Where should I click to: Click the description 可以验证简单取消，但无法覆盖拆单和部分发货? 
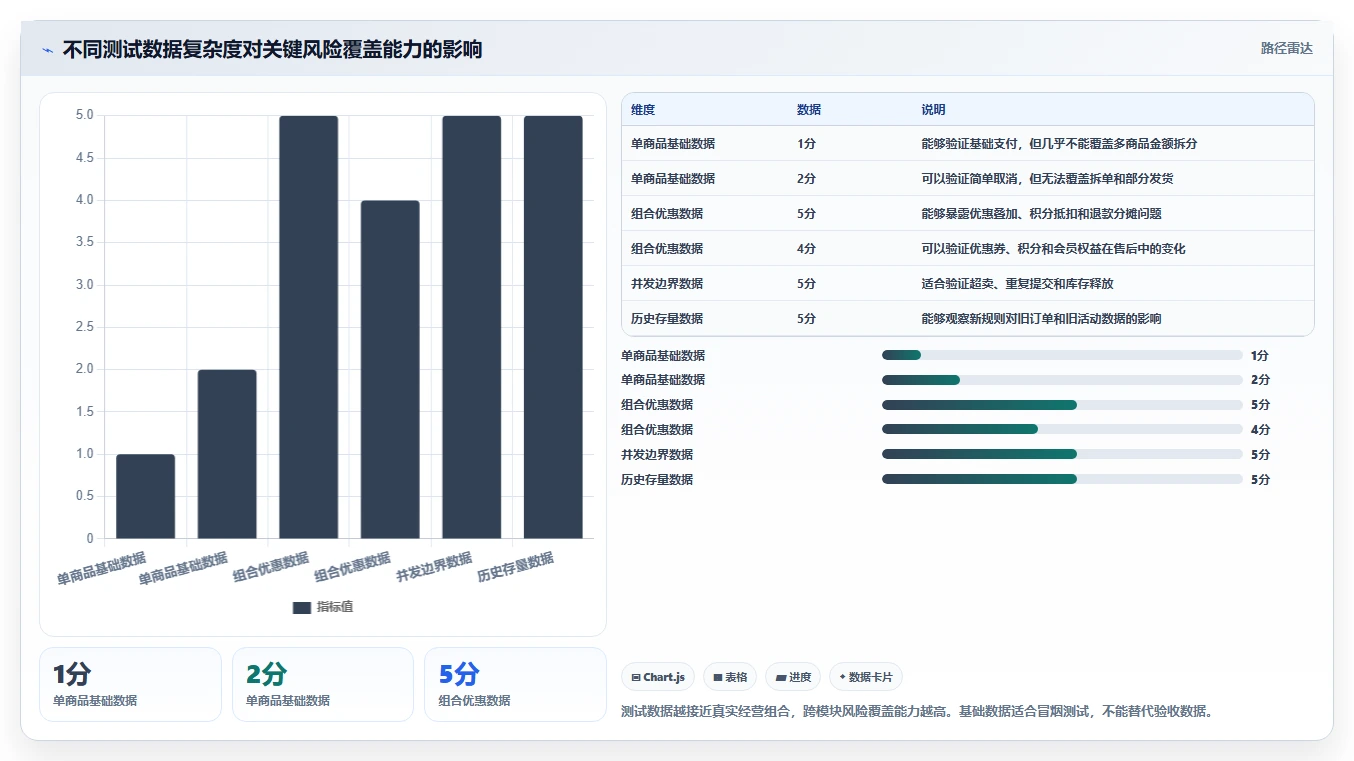pyautogui.click(x=1047, y=179)
